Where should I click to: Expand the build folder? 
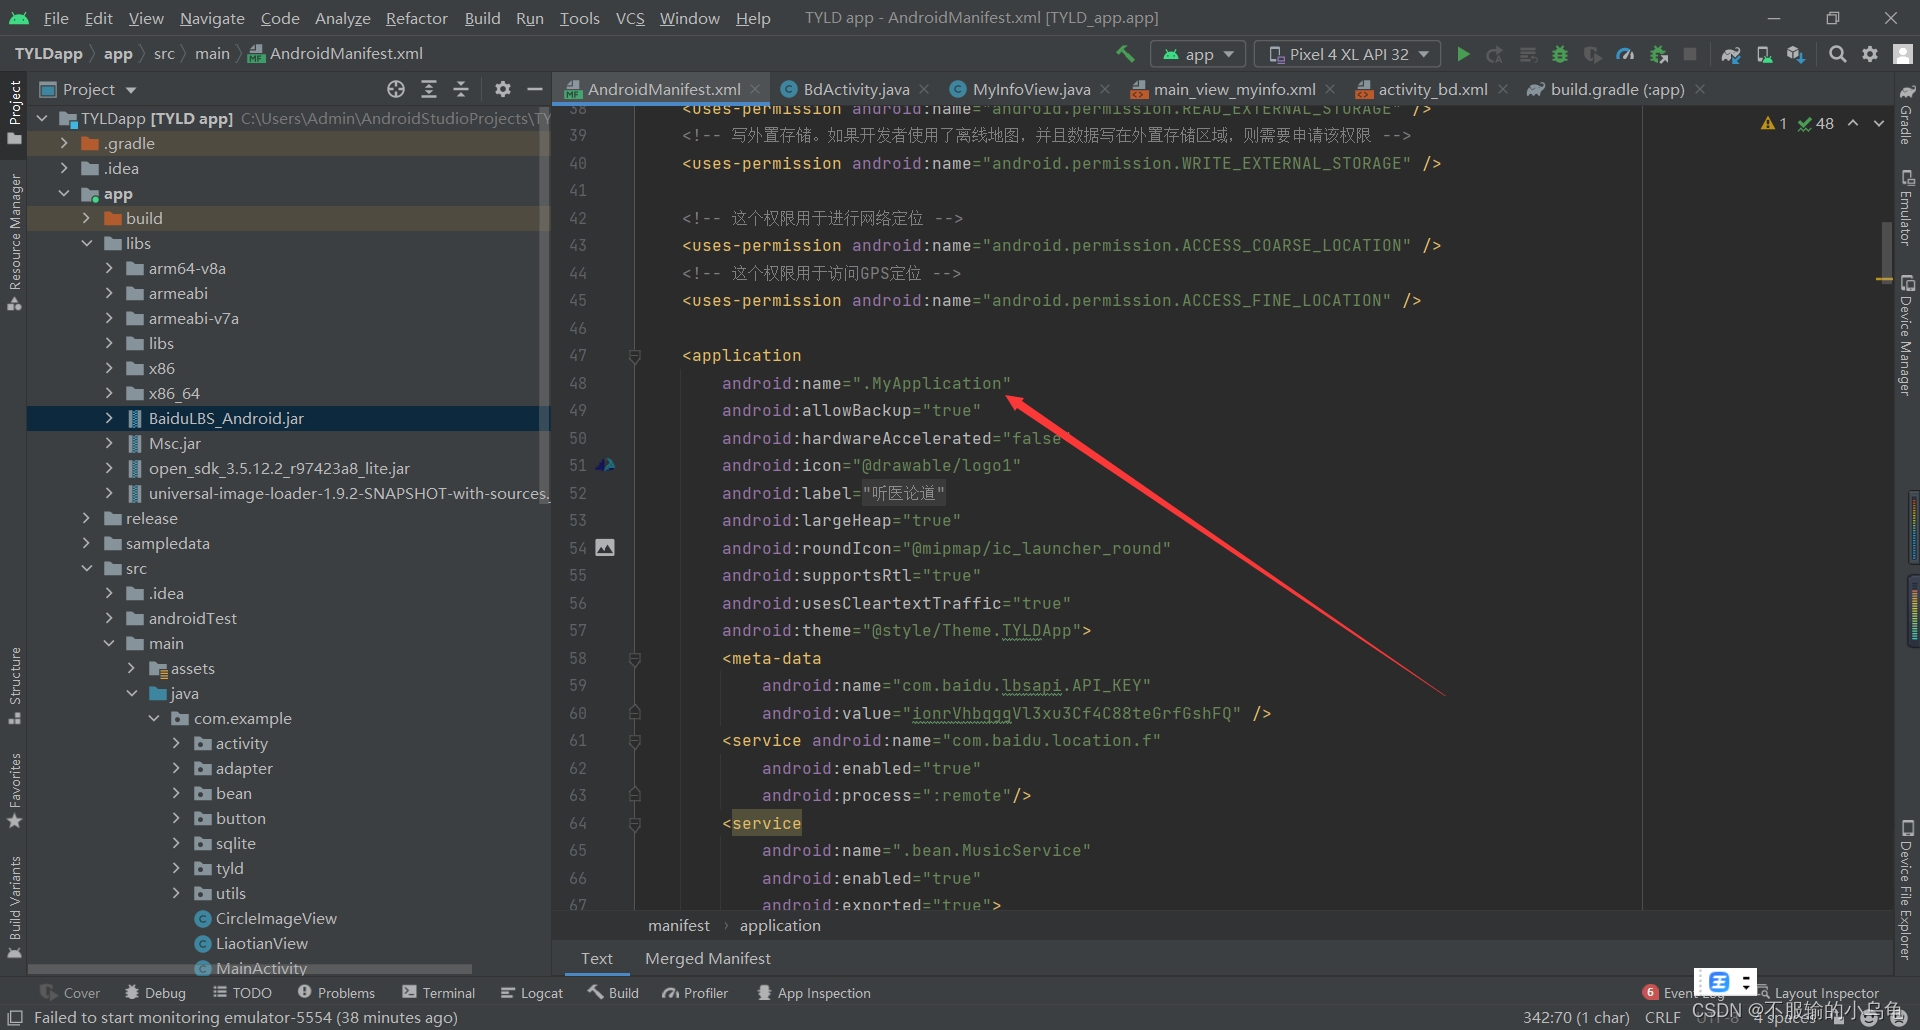click(86, 218)
